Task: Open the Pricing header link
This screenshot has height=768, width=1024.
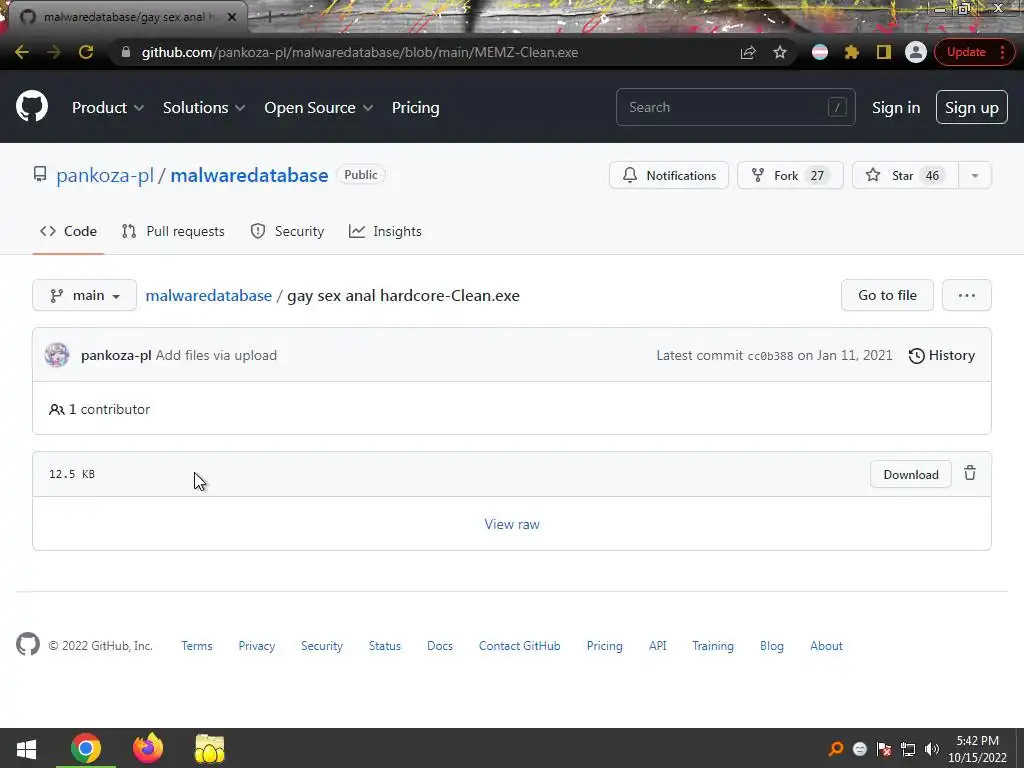Action: point(415,108)
